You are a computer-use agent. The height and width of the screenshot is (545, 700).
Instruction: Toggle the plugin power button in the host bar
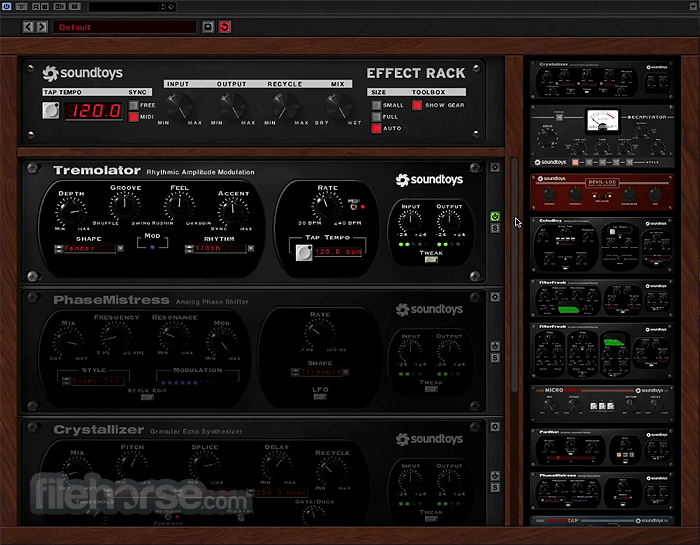[x=6, y=6]
